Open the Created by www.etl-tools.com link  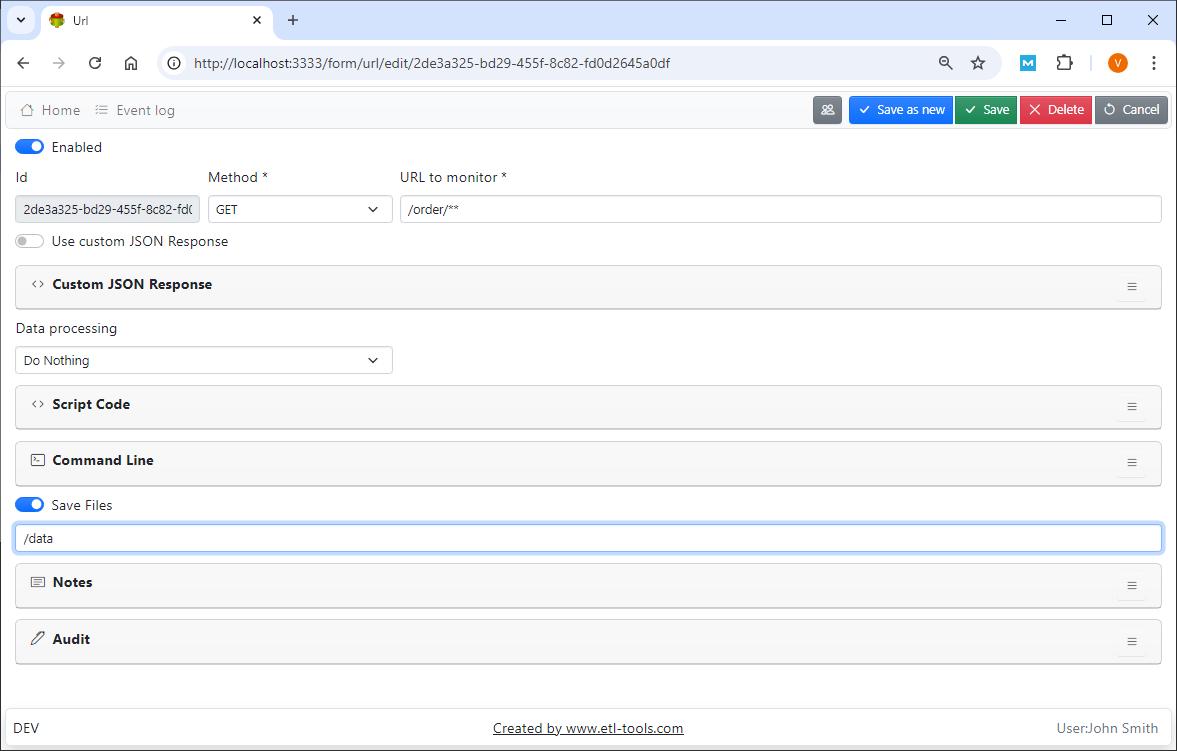click(x=588, y=728)
